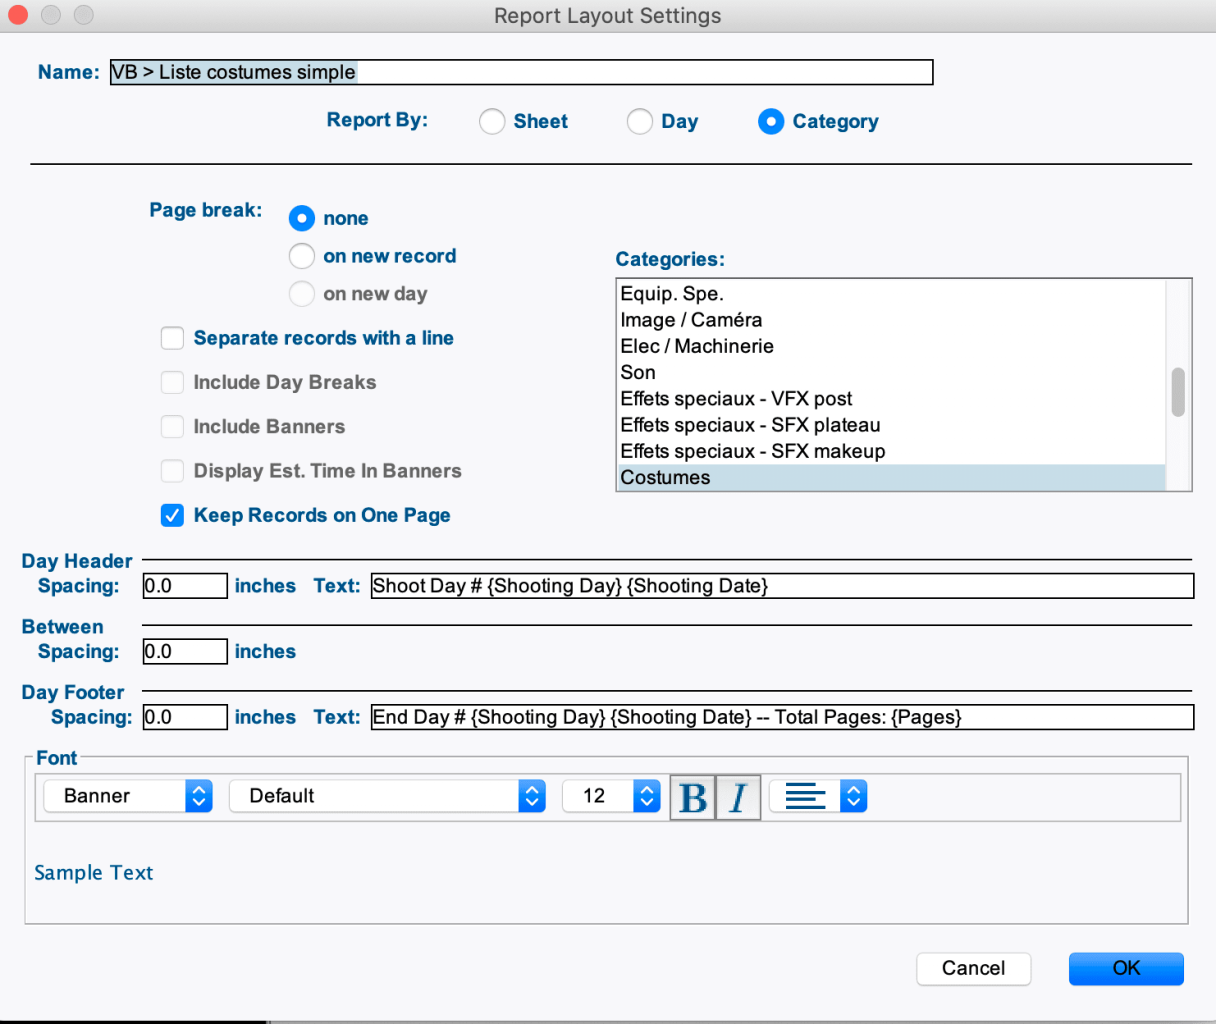Expand the Default font family dropdown
Image resolution: width=1216 pixels, height=1024 pixels.
[387, 796]
